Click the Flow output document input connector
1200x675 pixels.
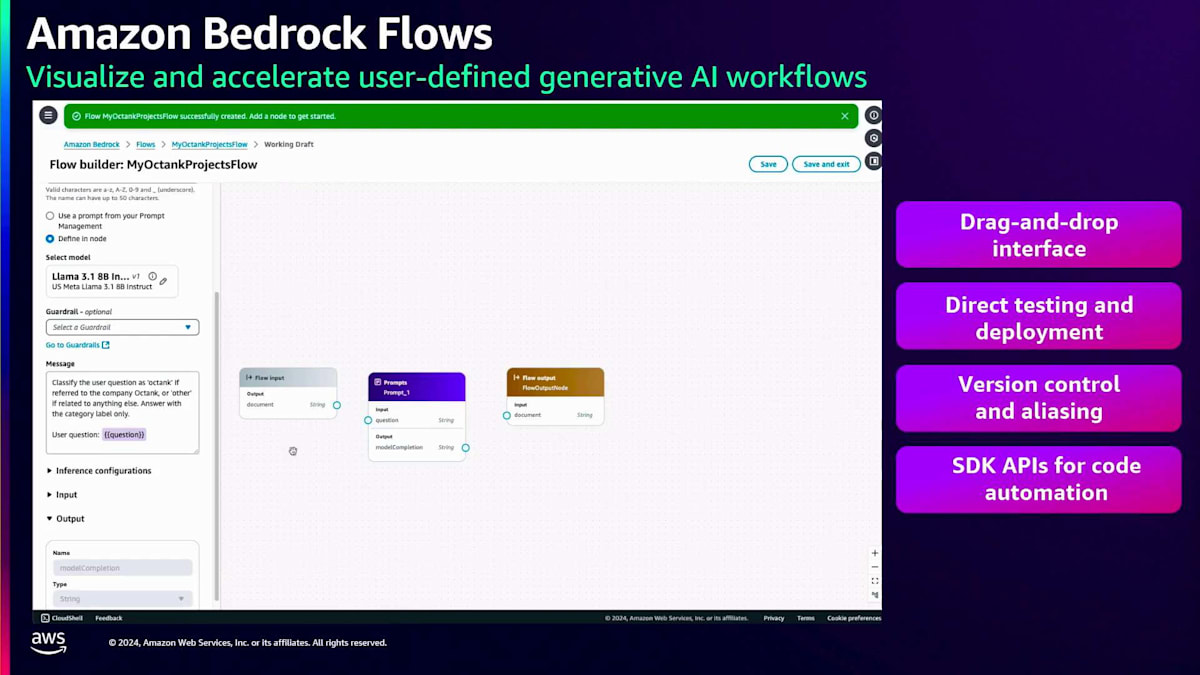(507, 415)
